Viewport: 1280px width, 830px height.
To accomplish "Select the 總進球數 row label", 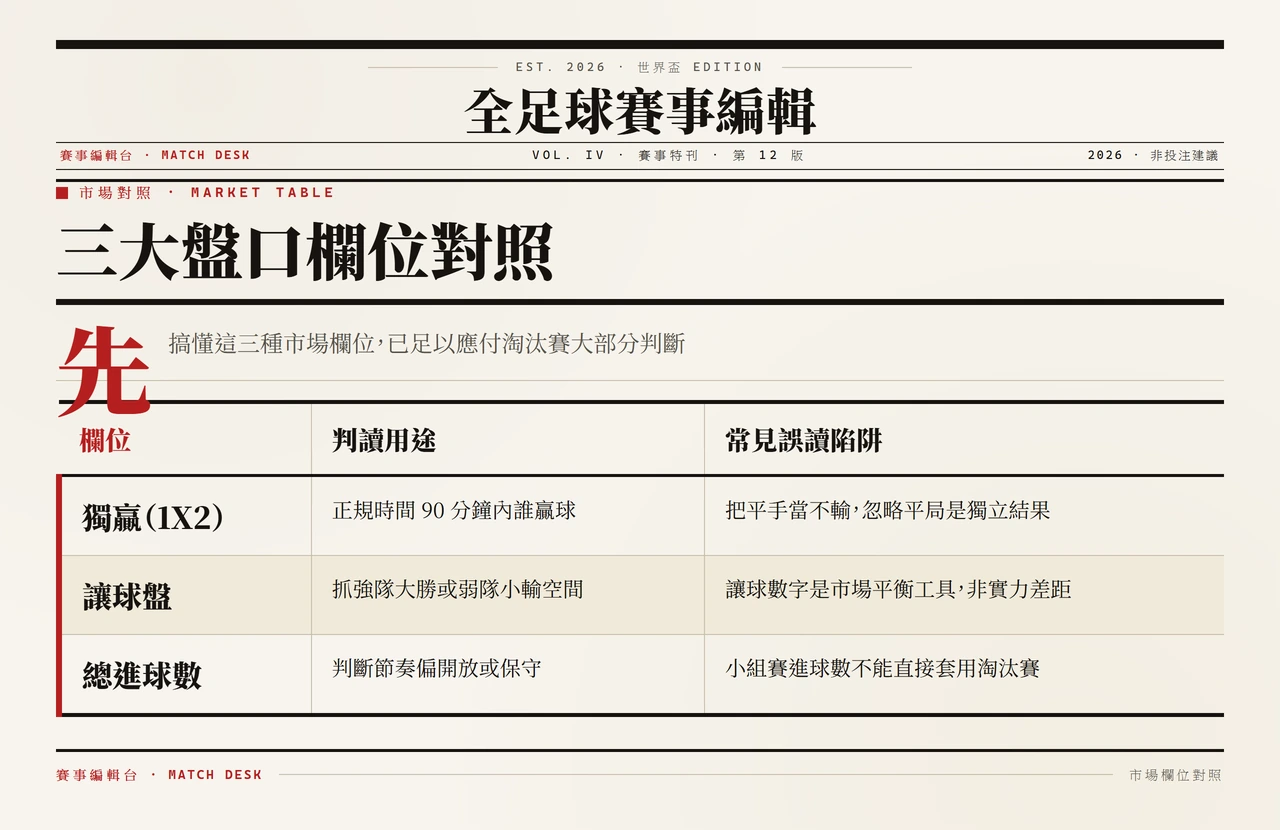I will (x=142, y=676).
